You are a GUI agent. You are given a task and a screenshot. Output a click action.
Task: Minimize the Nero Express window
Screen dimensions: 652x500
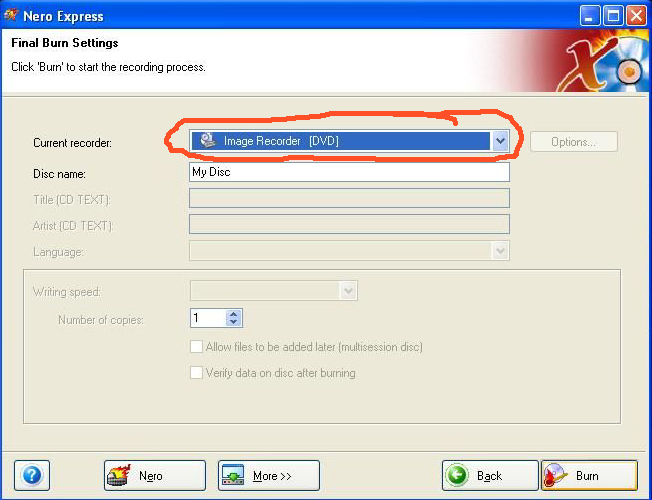(x=590, y=16)
